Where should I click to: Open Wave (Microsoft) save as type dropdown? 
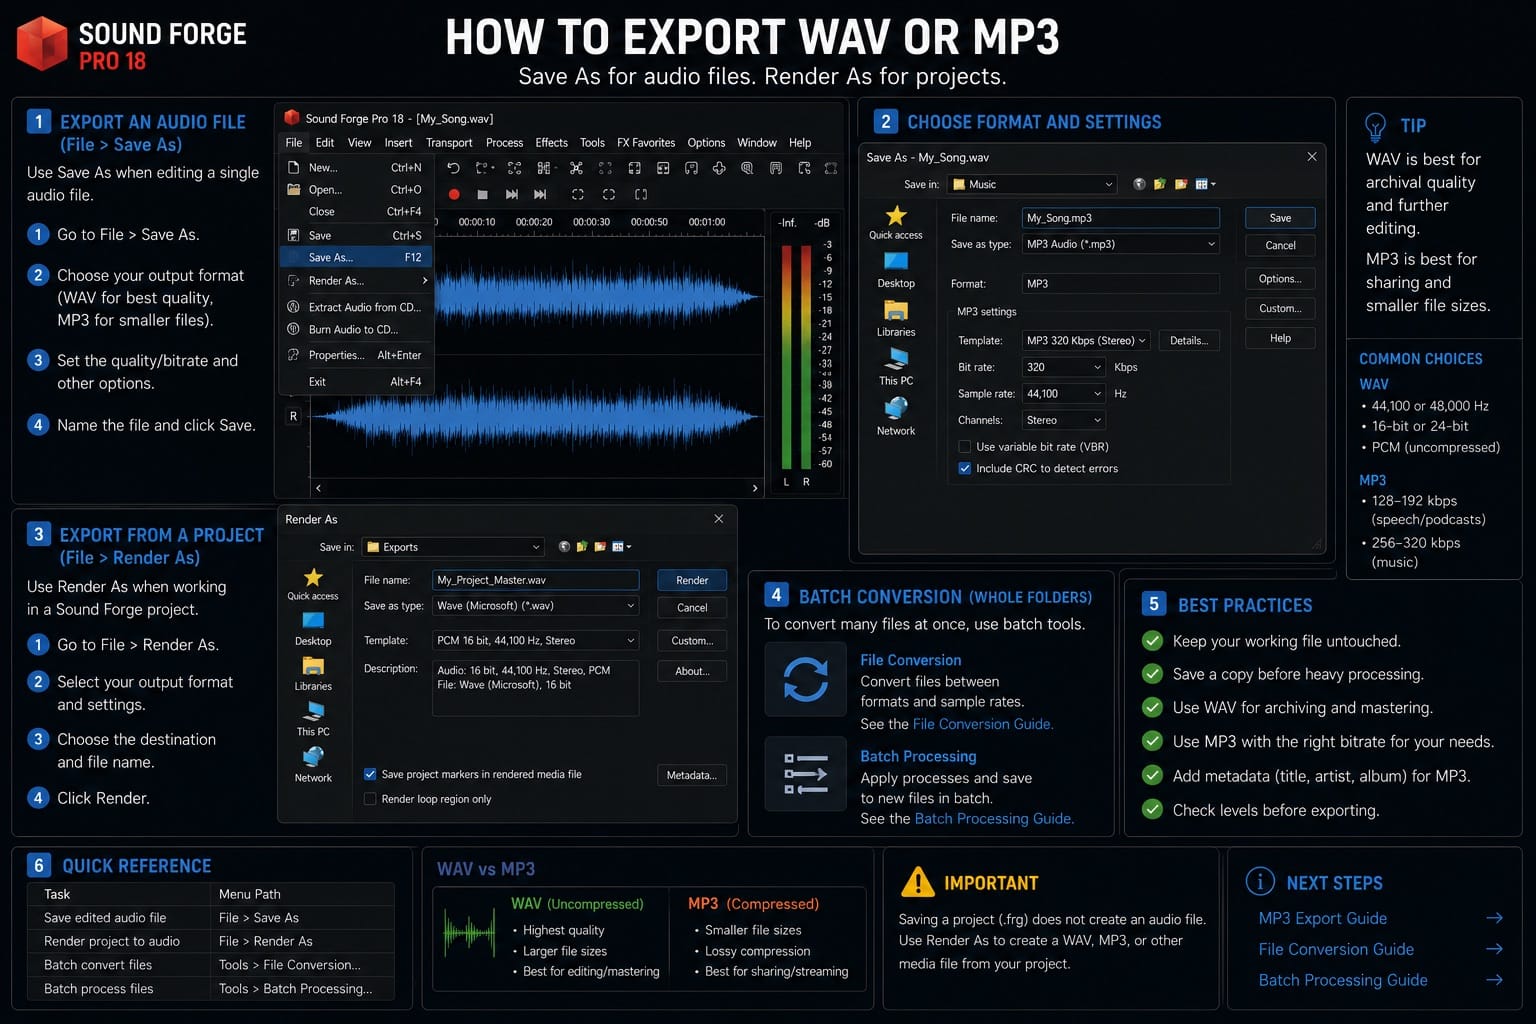(535, 606)
